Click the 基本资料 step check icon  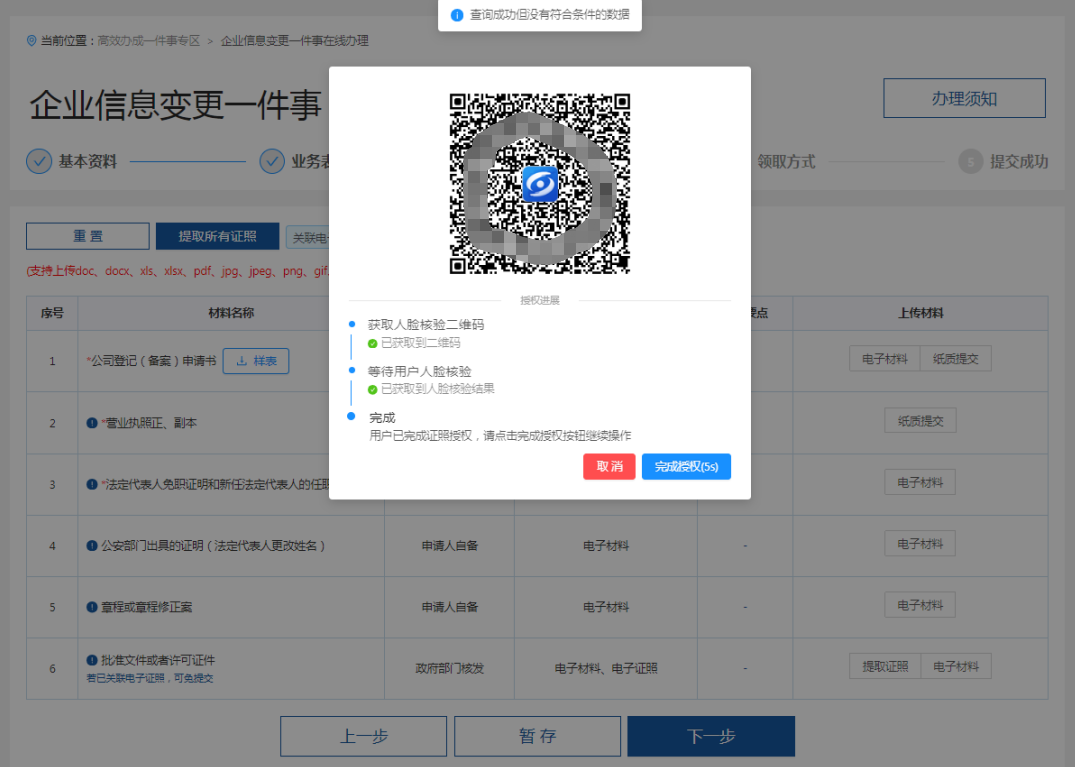(x=39, y=161)
